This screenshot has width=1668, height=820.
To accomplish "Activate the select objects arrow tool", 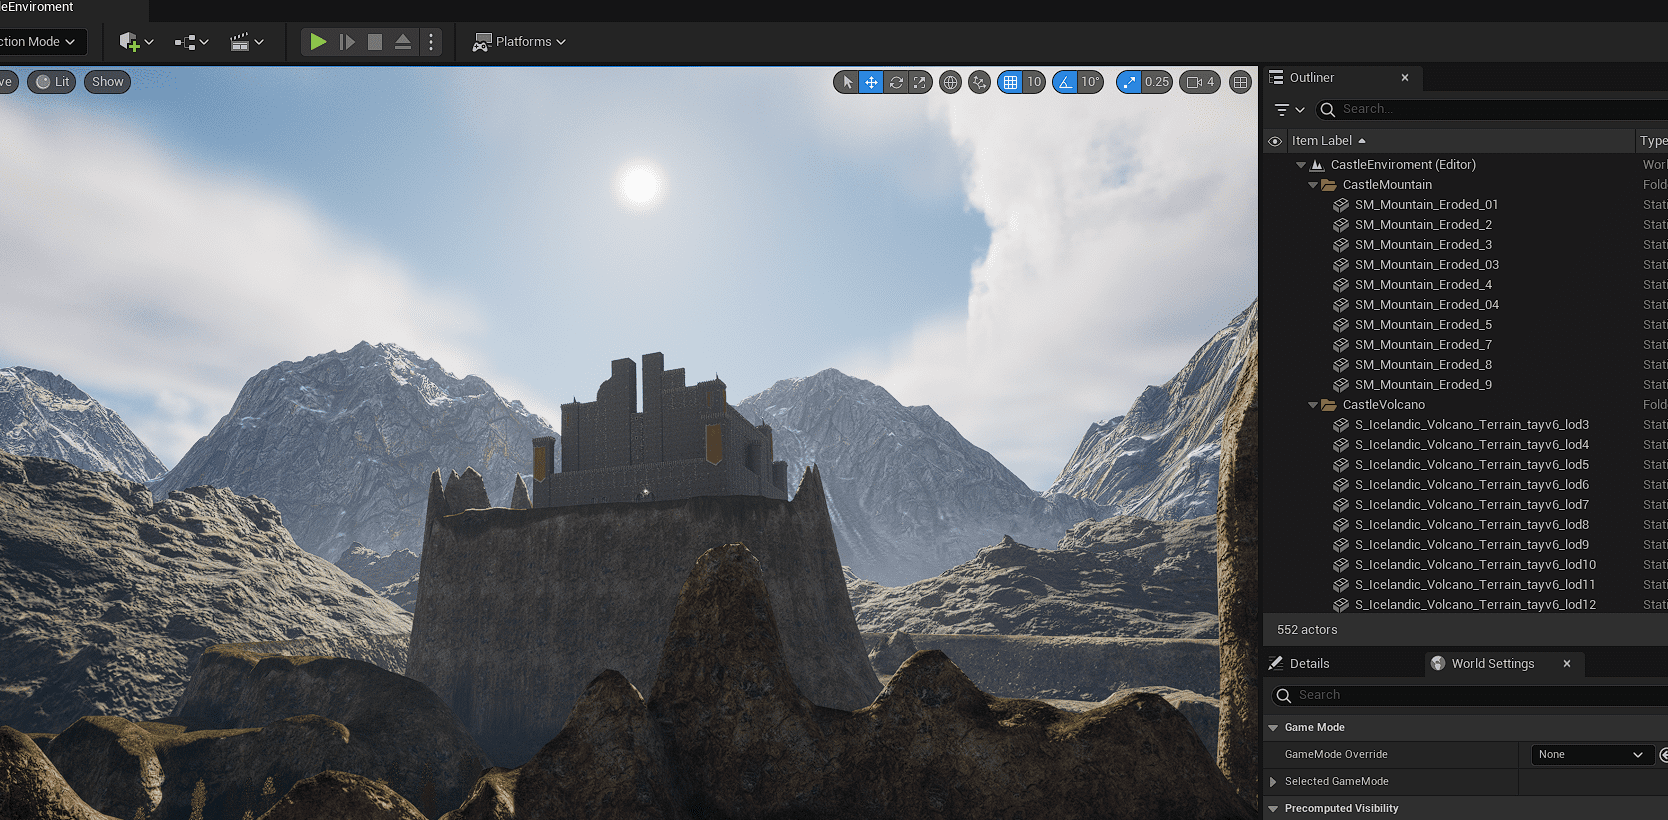I will coord(848,82).
